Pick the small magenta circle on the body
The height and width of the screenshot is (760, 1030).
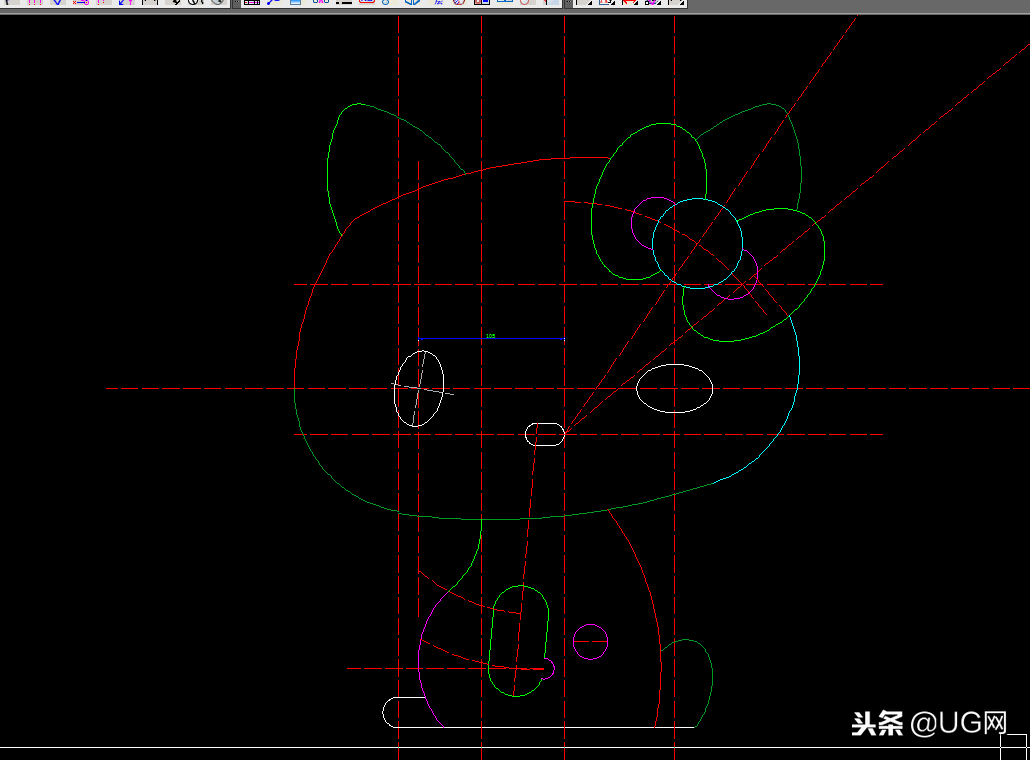[x=591, y=642]
